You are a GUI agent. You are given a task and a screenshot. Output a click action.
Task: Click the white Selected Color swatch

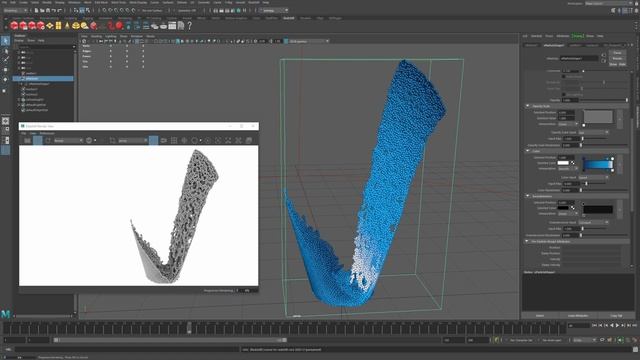pos(563,163)
